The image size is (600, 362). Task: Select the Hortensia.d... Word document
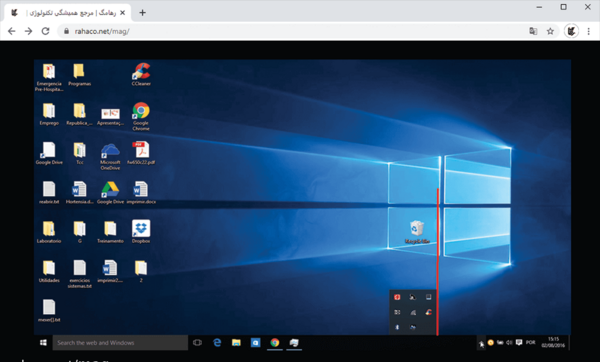click(79, 192)
